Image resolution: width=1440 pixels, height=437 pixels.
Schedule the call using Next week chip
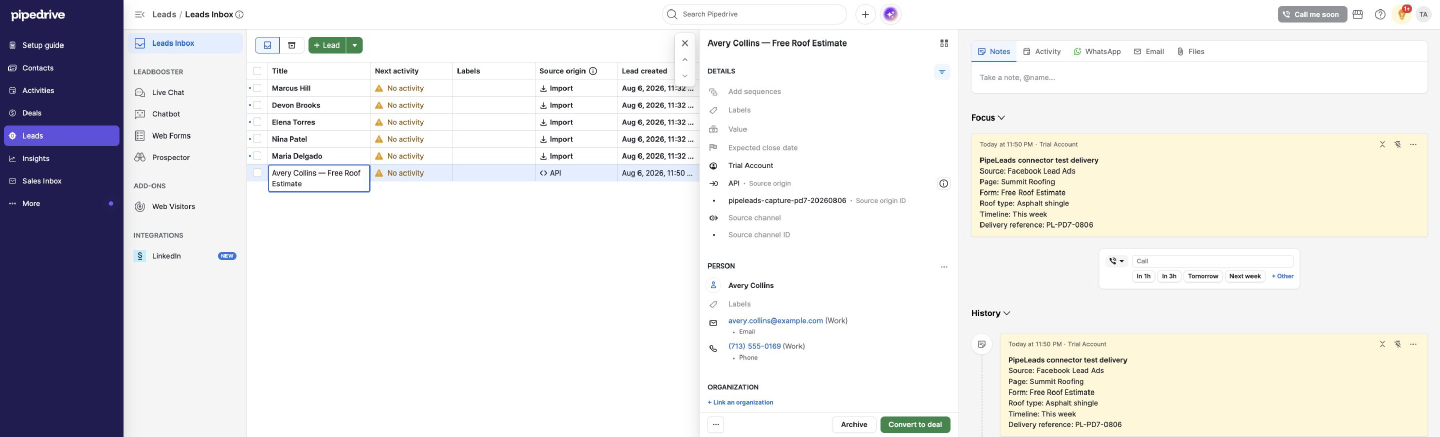point(1245,276)
